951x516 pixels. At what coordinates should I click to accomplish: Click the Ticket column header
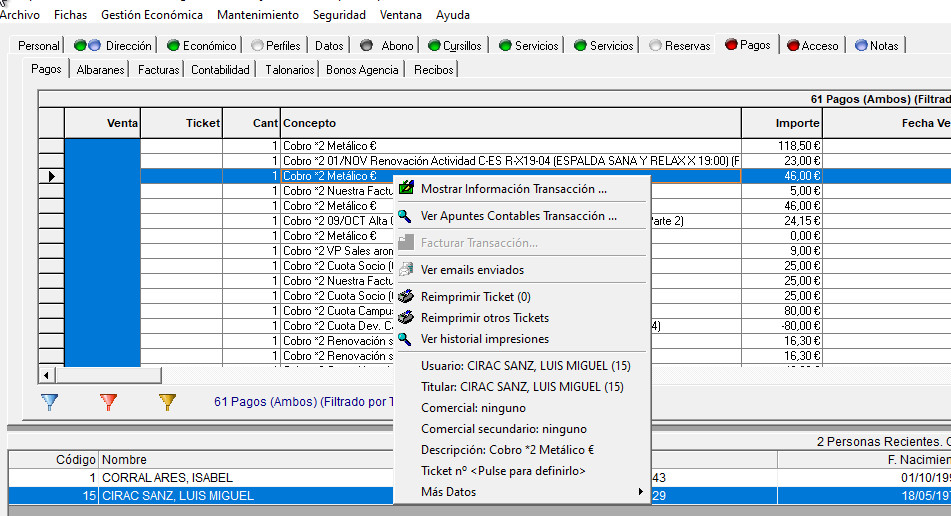[x=181, y=123]
